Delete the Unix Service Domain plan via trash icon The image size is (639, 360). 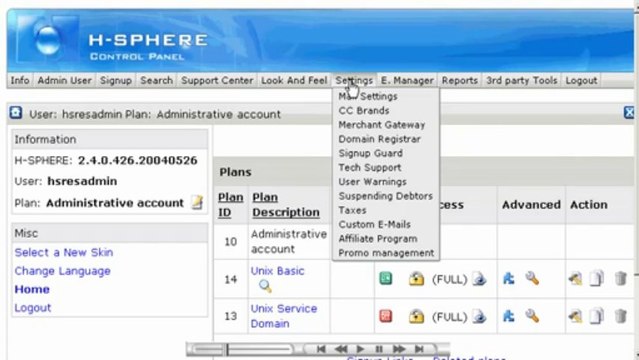[620, 316]
